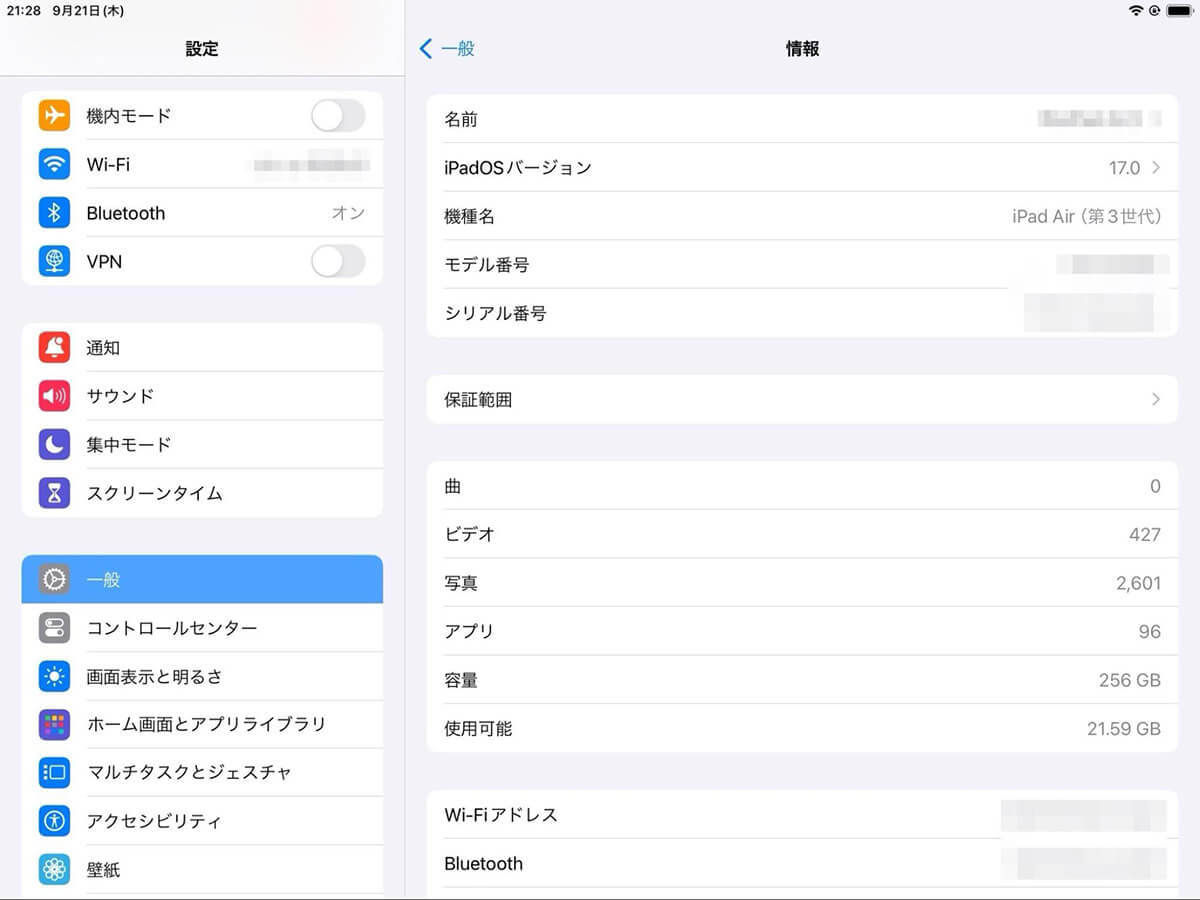Open 画面表示と明るさ settings
This screenshot has width=1200, height=900.
tap(202, 676)
